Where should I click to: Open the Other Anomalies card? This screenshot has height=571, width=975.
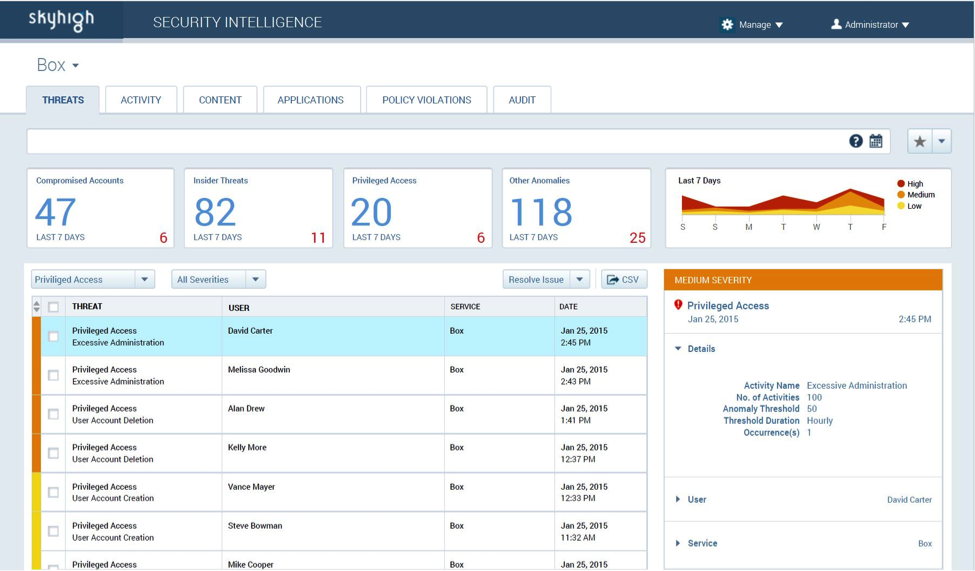(x=576, y=208)
